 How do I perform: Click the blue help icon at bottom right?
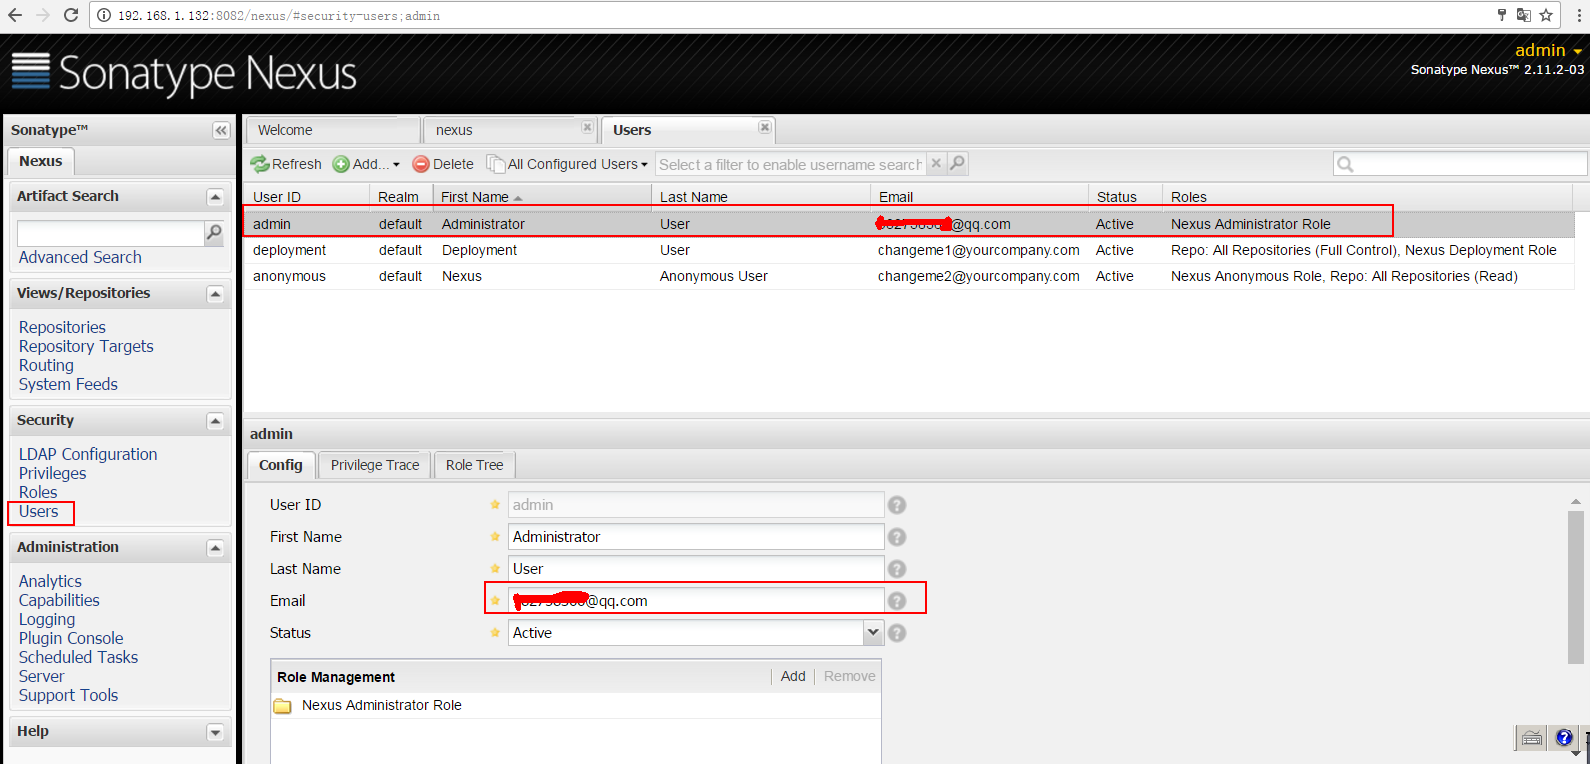coord(1564,738)
